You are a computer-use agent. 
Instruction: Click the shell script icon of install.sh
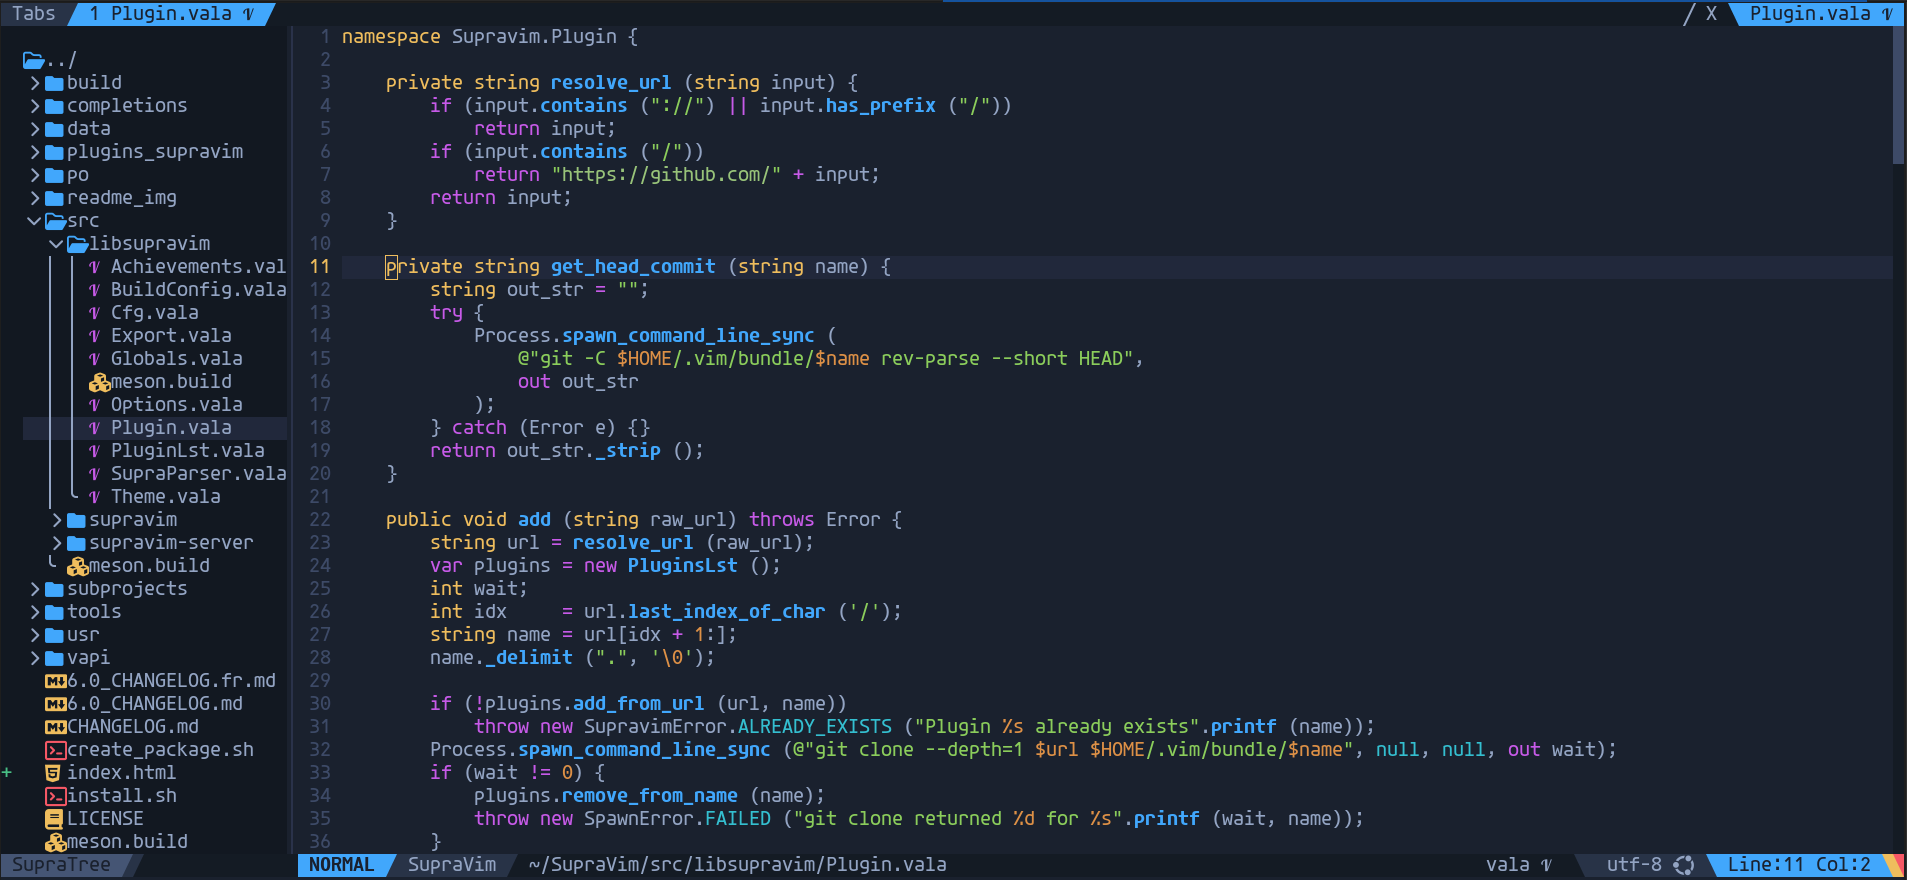pos(56,796)
